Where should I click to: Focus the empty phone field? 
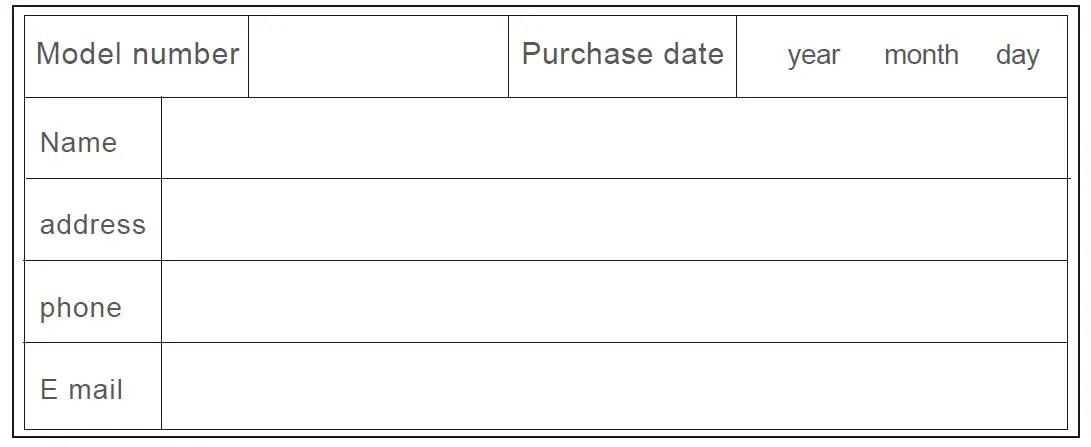(x=614, y=302)
